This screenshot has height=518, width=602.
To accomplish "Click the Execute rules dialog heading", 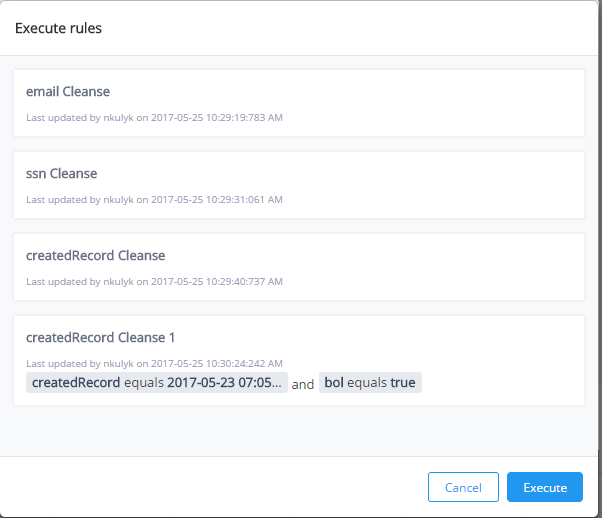I will click(58, 28).
